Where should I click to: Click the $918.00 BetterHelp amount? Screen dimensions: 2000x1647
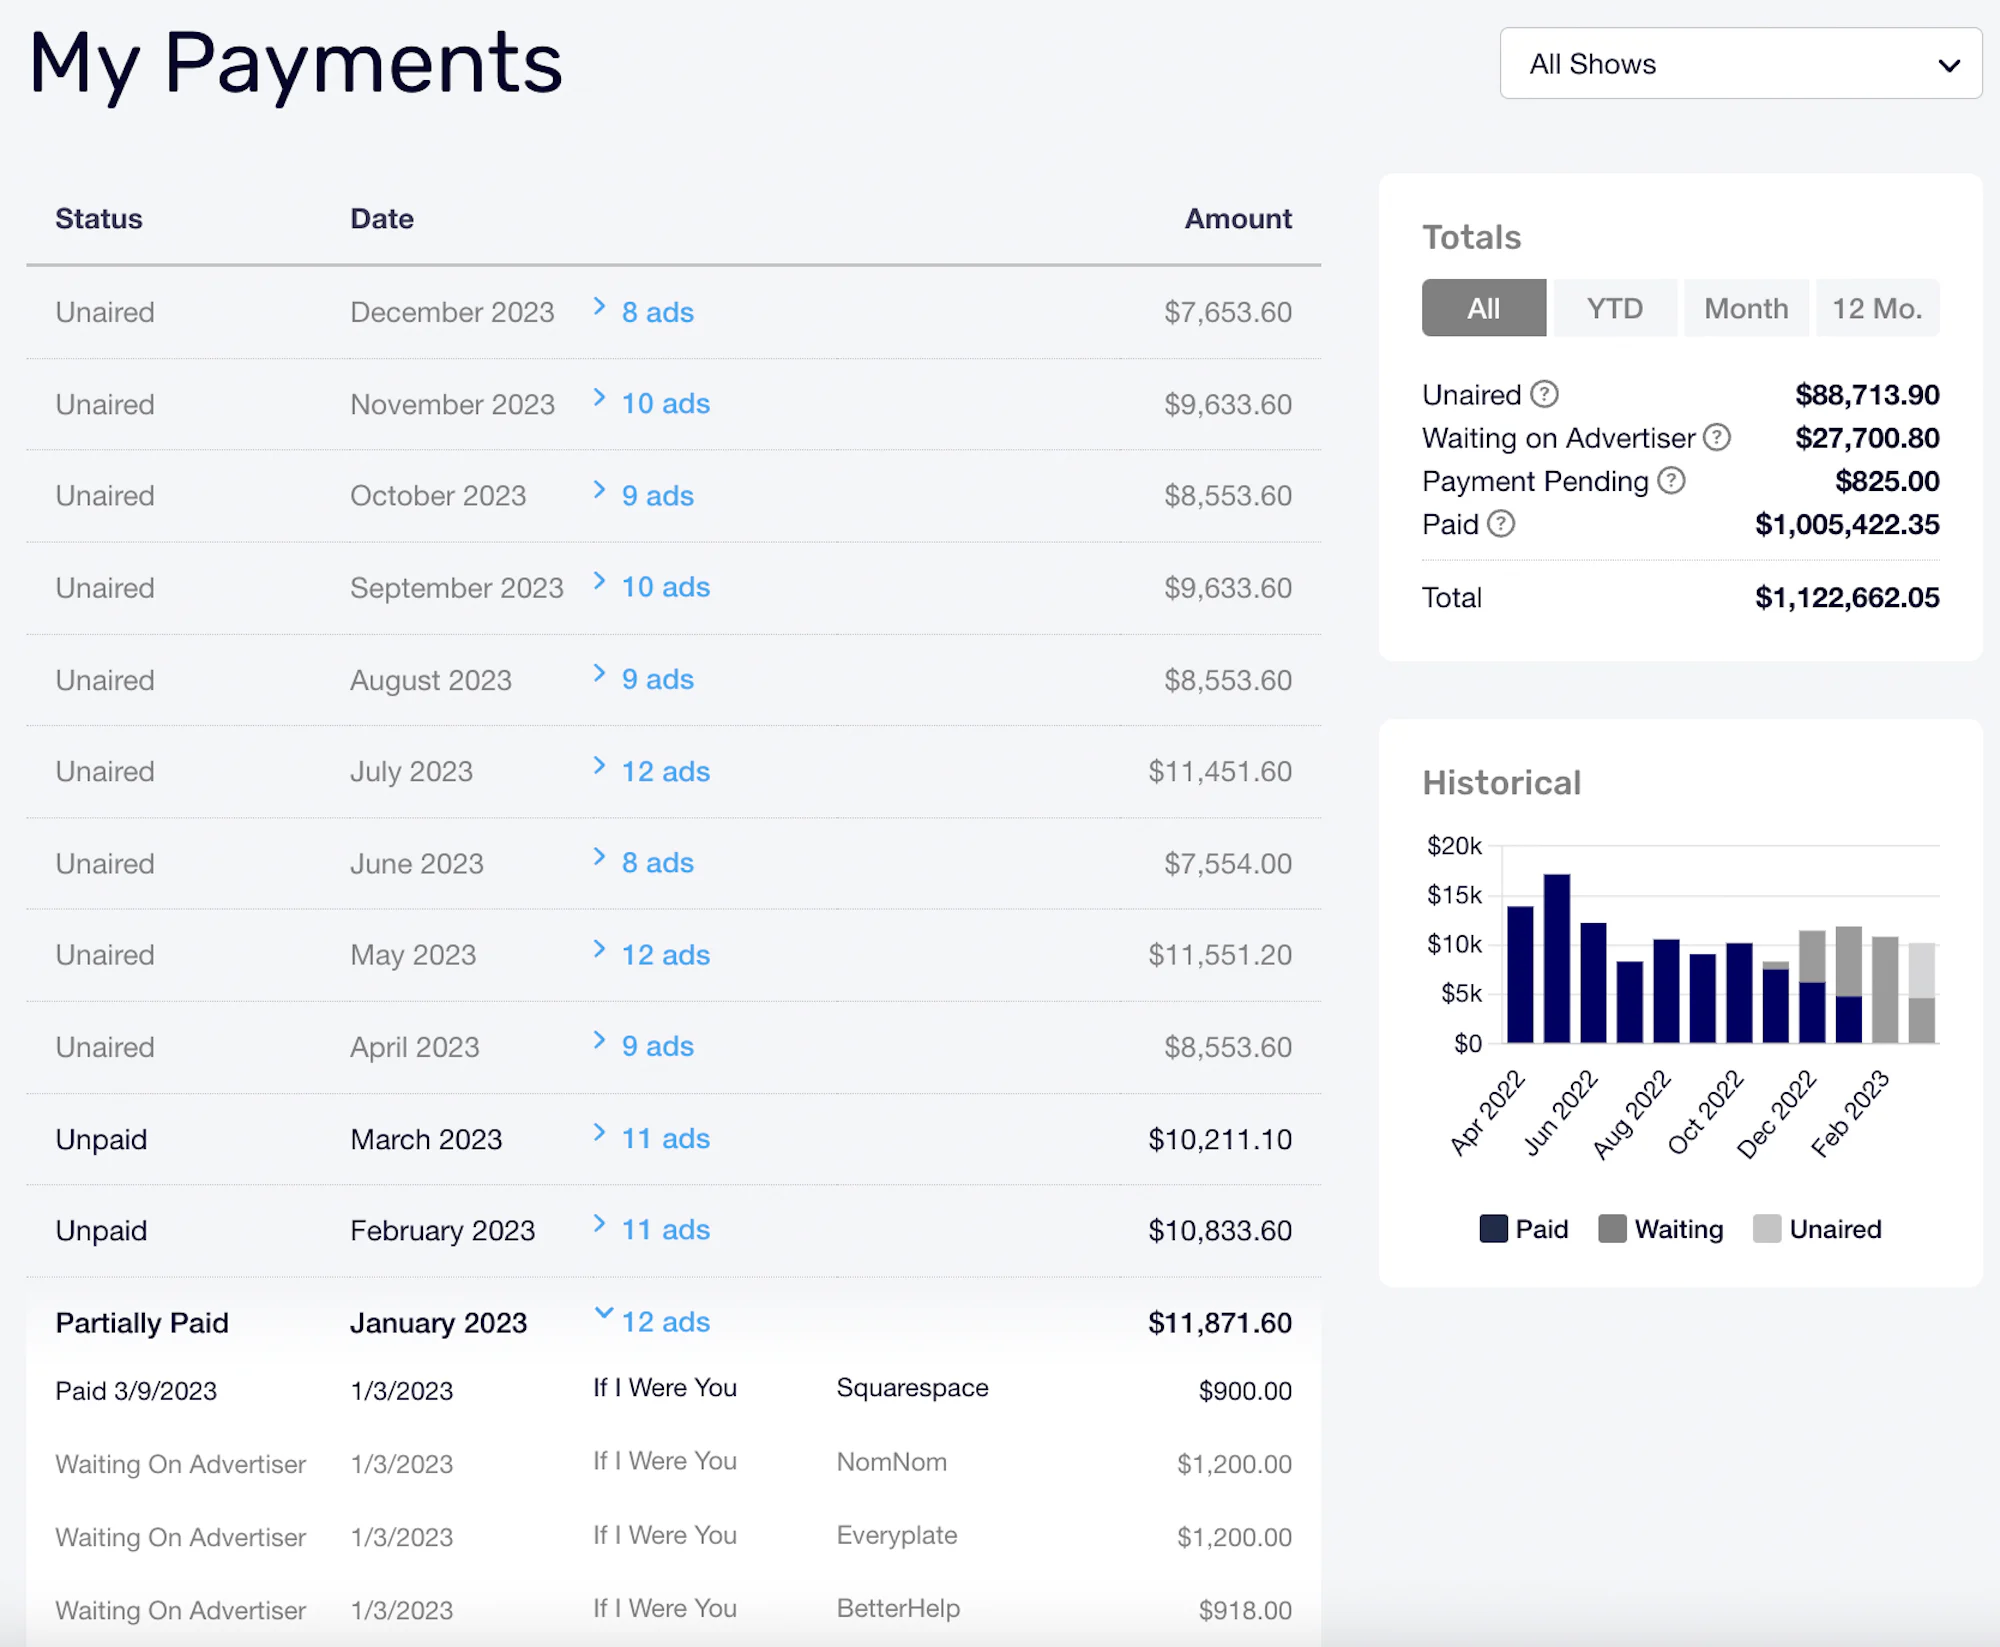(x=1245, y=1610)
